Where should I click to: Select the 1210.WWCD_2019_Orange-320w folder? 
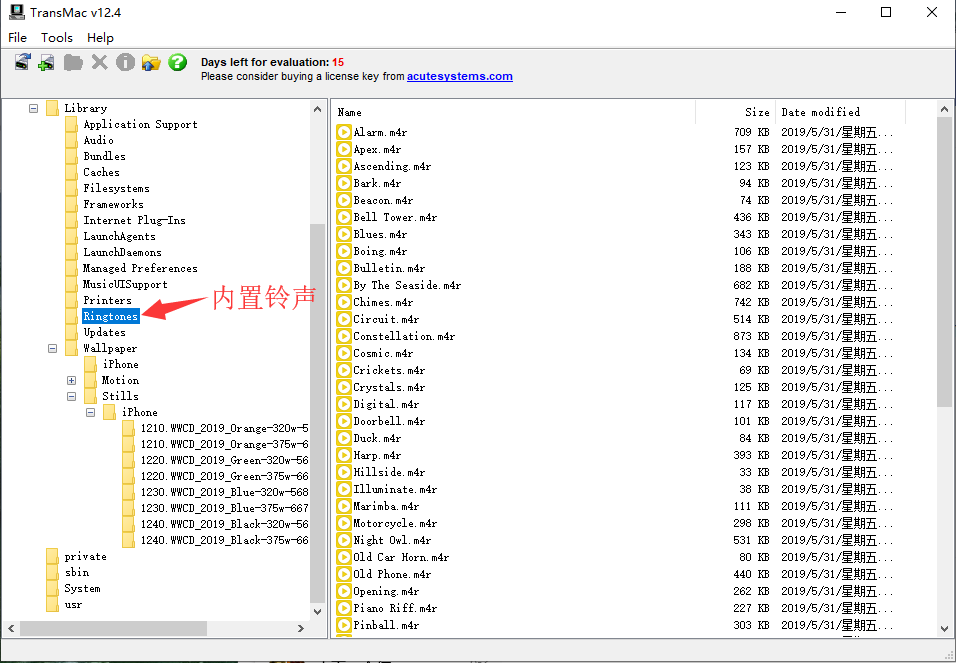pyautogui.click(x=224, y=428)
